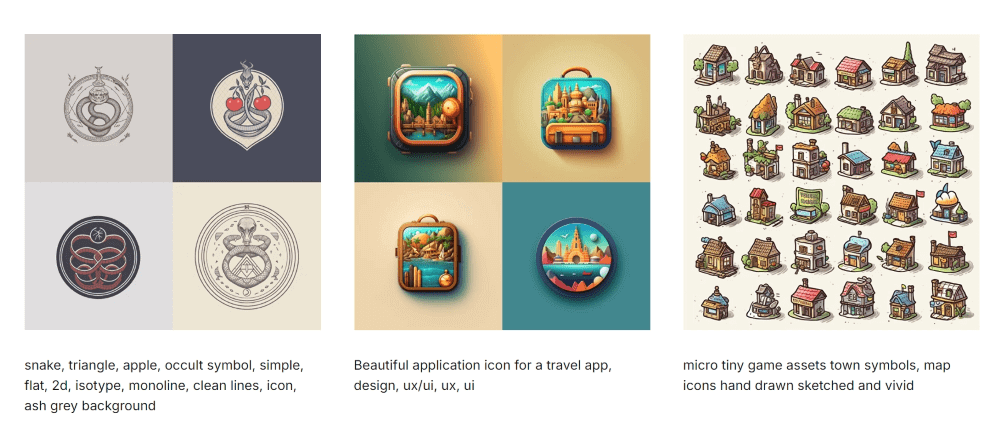Viewport: 1000px width, 424px height.
Task: Click the micro tiny game assets caption
Action: 816,376
